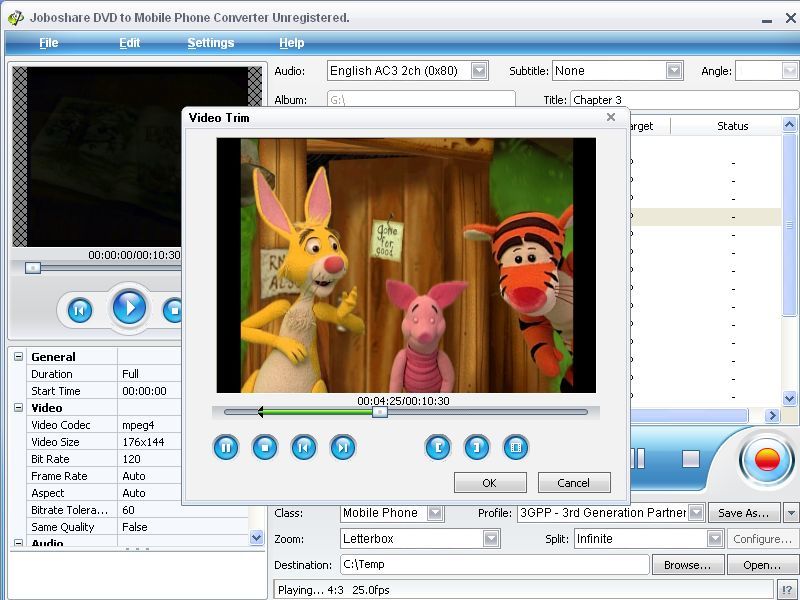Confirm trim settings with OK
The width and height of the screenshot is (800, 600).
pyautogui.click(x=490, y=482)
